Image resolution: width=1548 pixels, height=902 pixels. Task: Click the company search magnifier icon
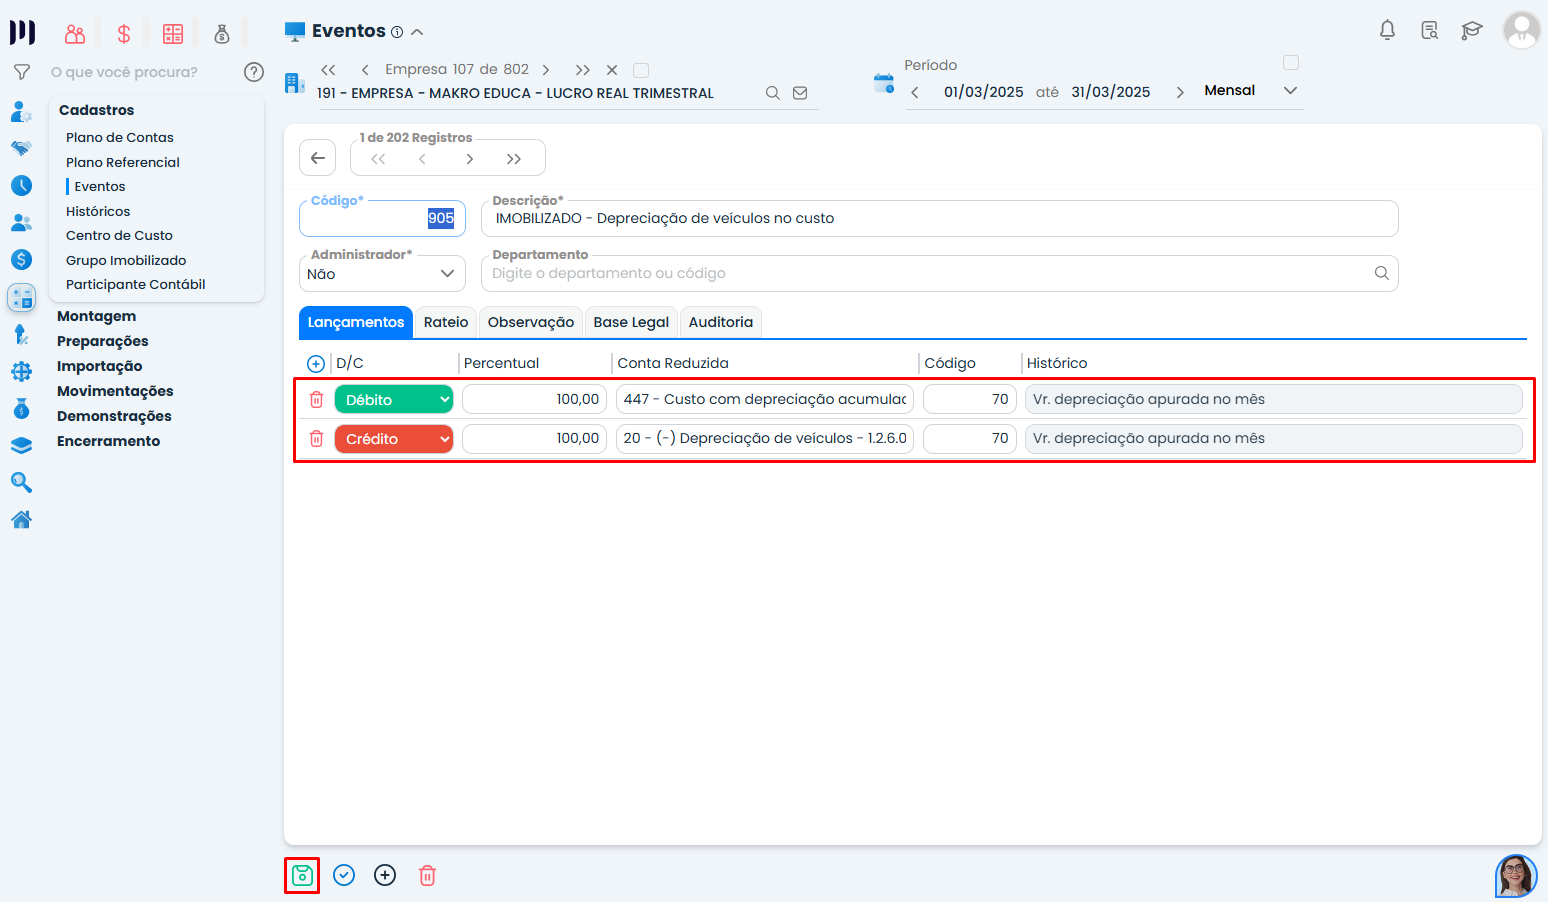pyautogui.click(x=772, y=93)
